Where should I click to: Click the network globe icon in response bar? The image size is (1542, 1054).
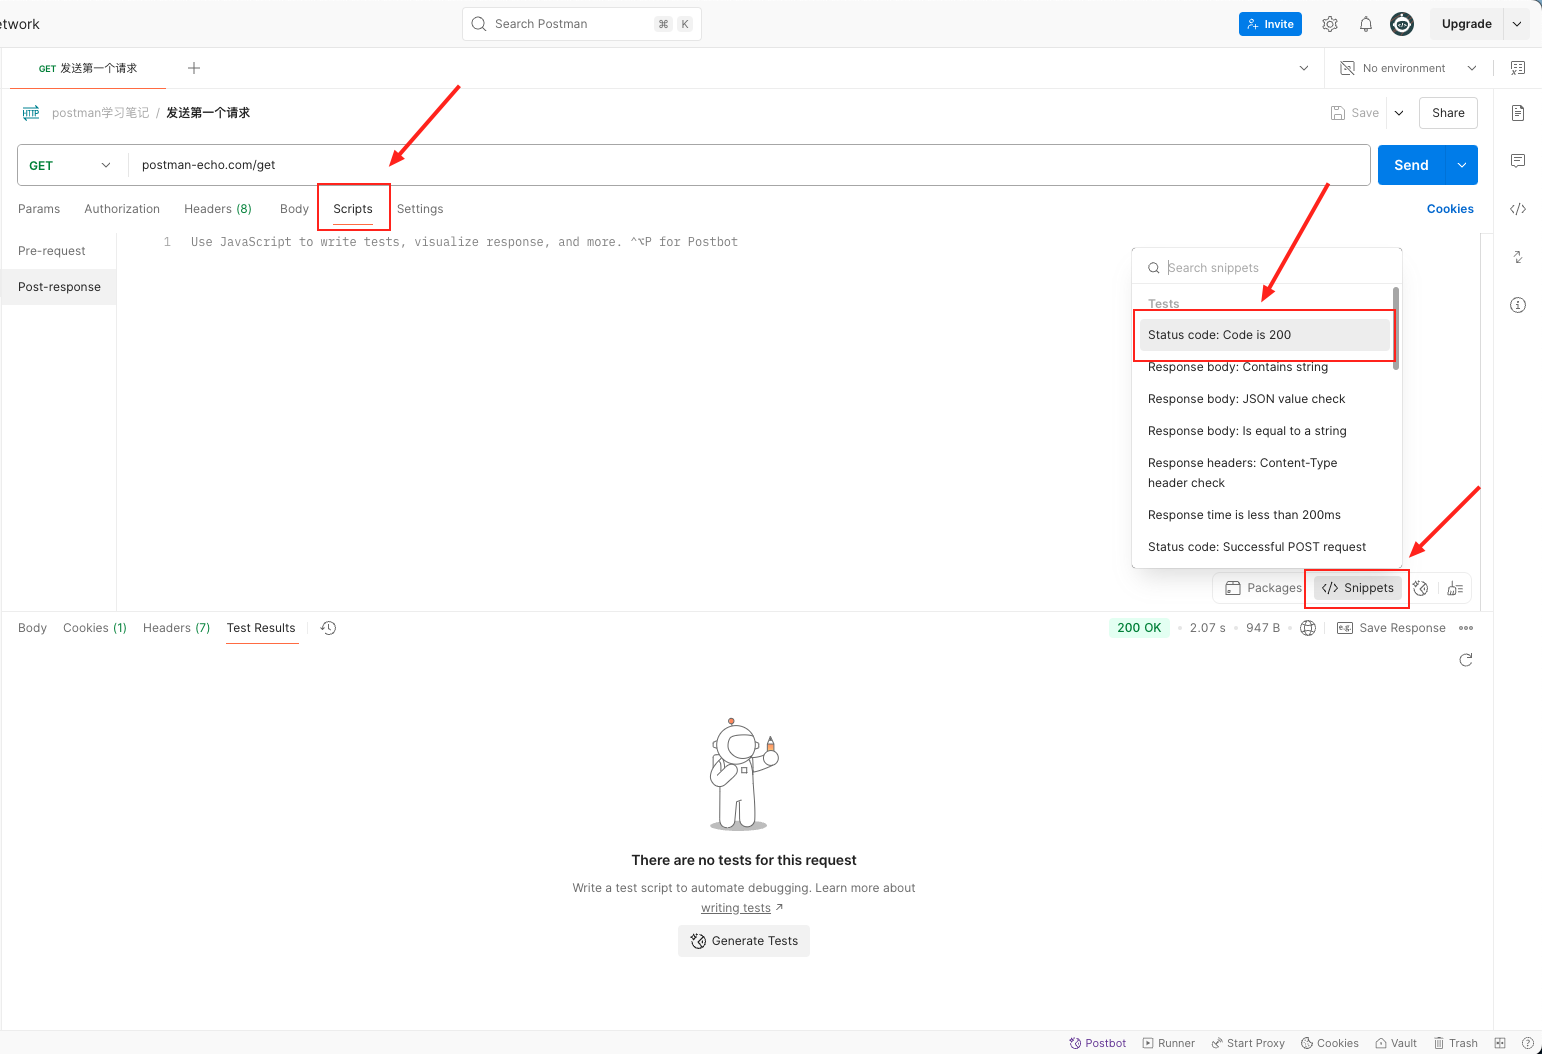click(x=1307, y=628)
